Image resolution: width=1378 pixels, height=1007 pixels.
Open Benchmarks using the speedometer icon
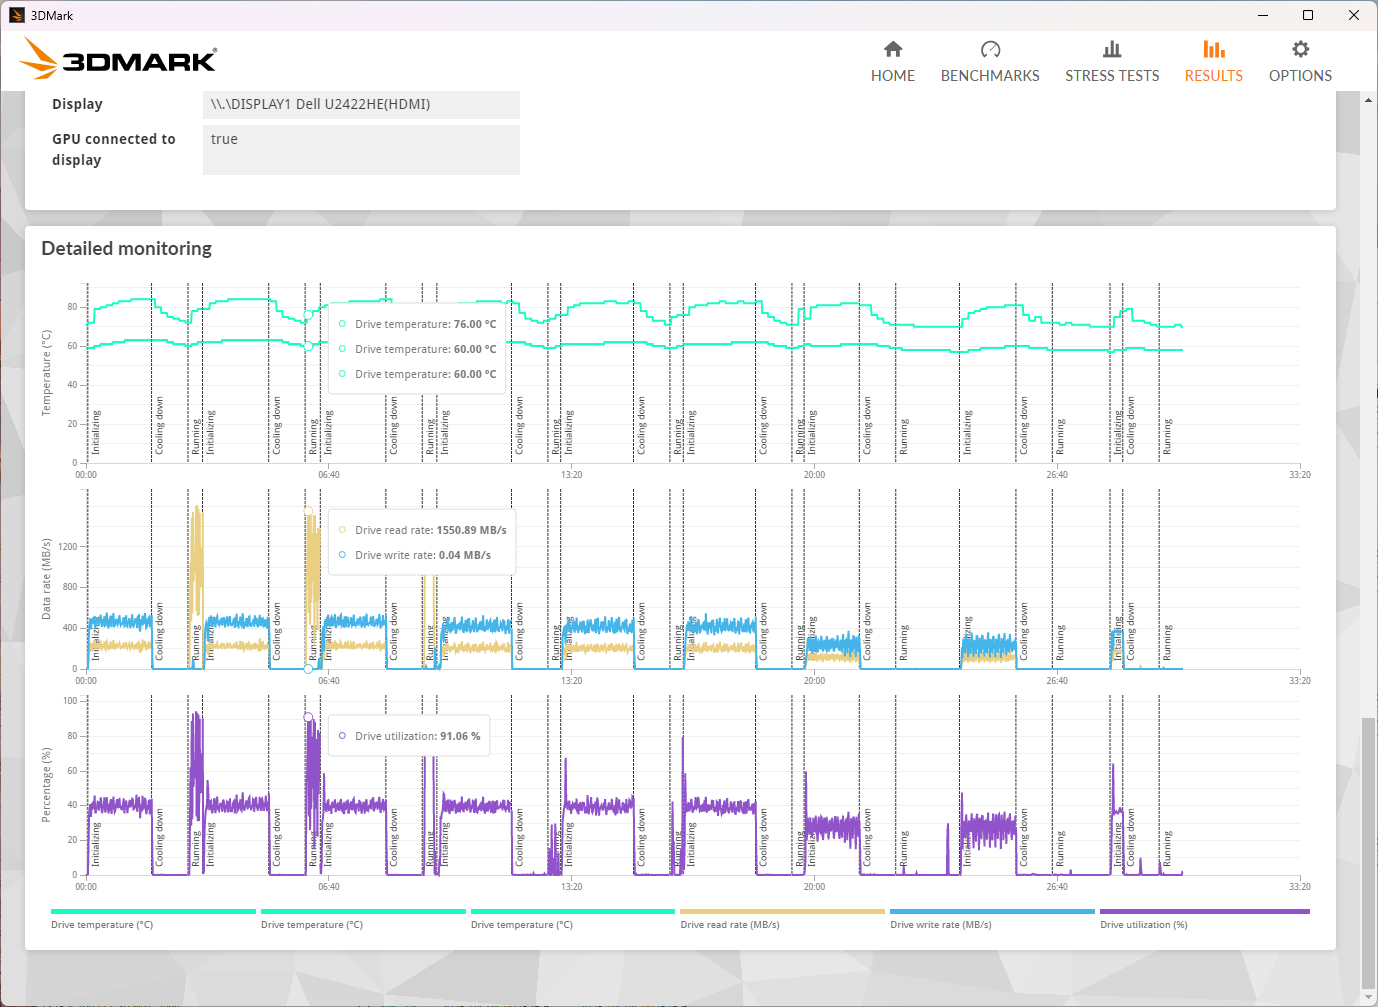(990, 50)
